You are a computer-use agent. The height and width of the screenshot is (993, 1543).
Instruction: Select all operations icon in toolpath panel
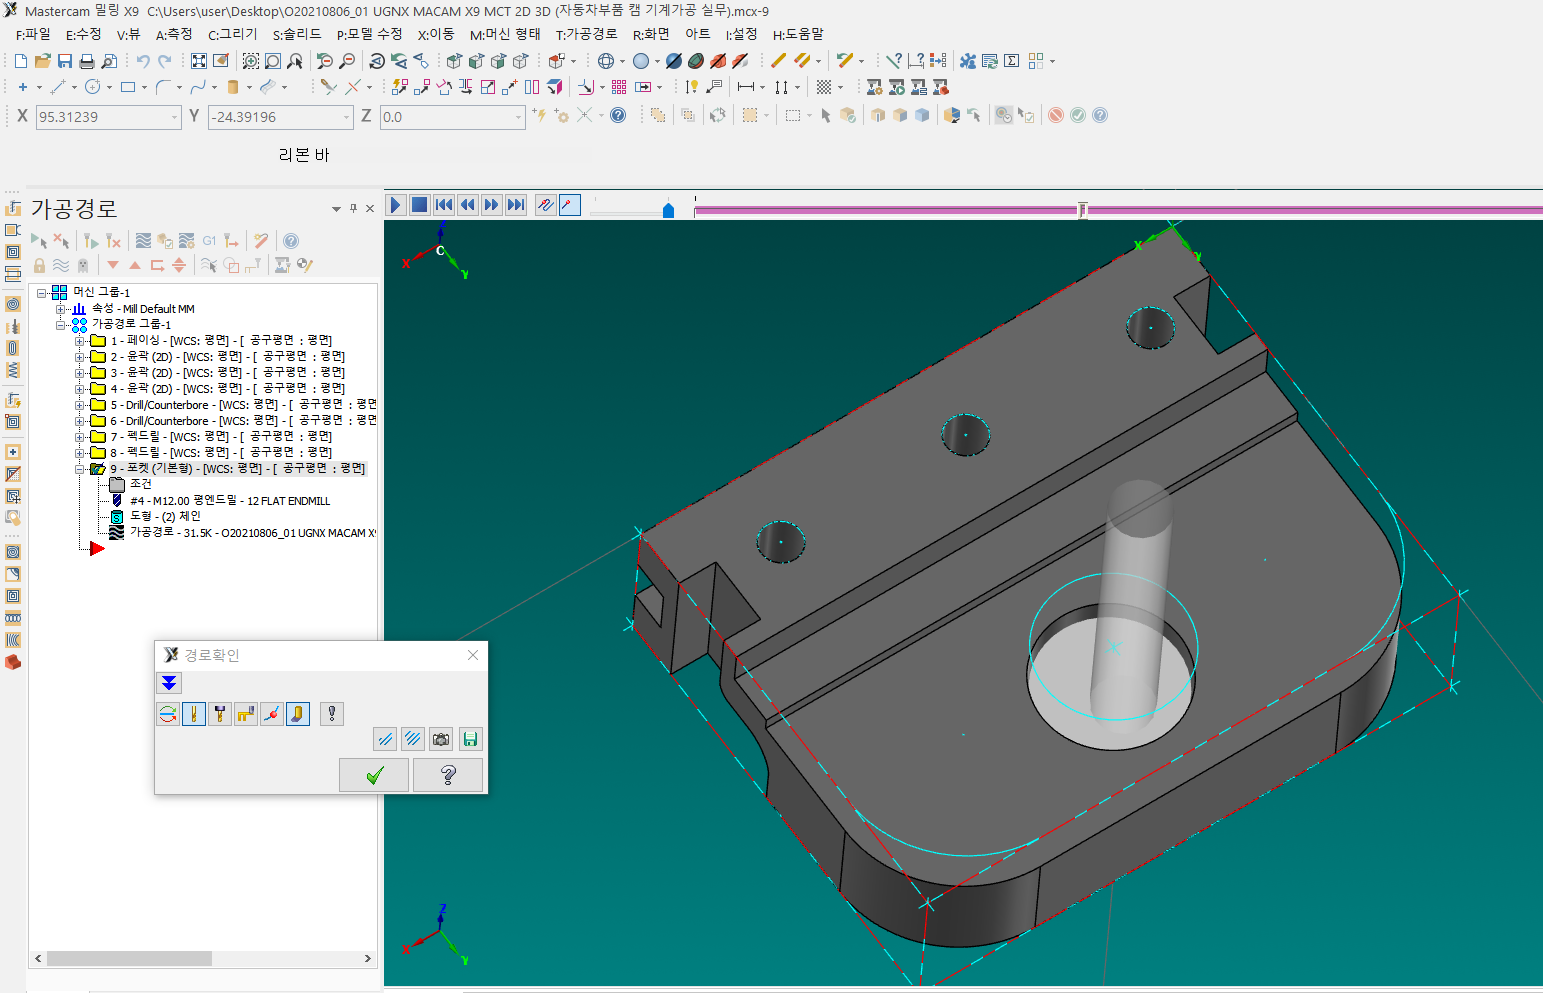click(38, 241)
